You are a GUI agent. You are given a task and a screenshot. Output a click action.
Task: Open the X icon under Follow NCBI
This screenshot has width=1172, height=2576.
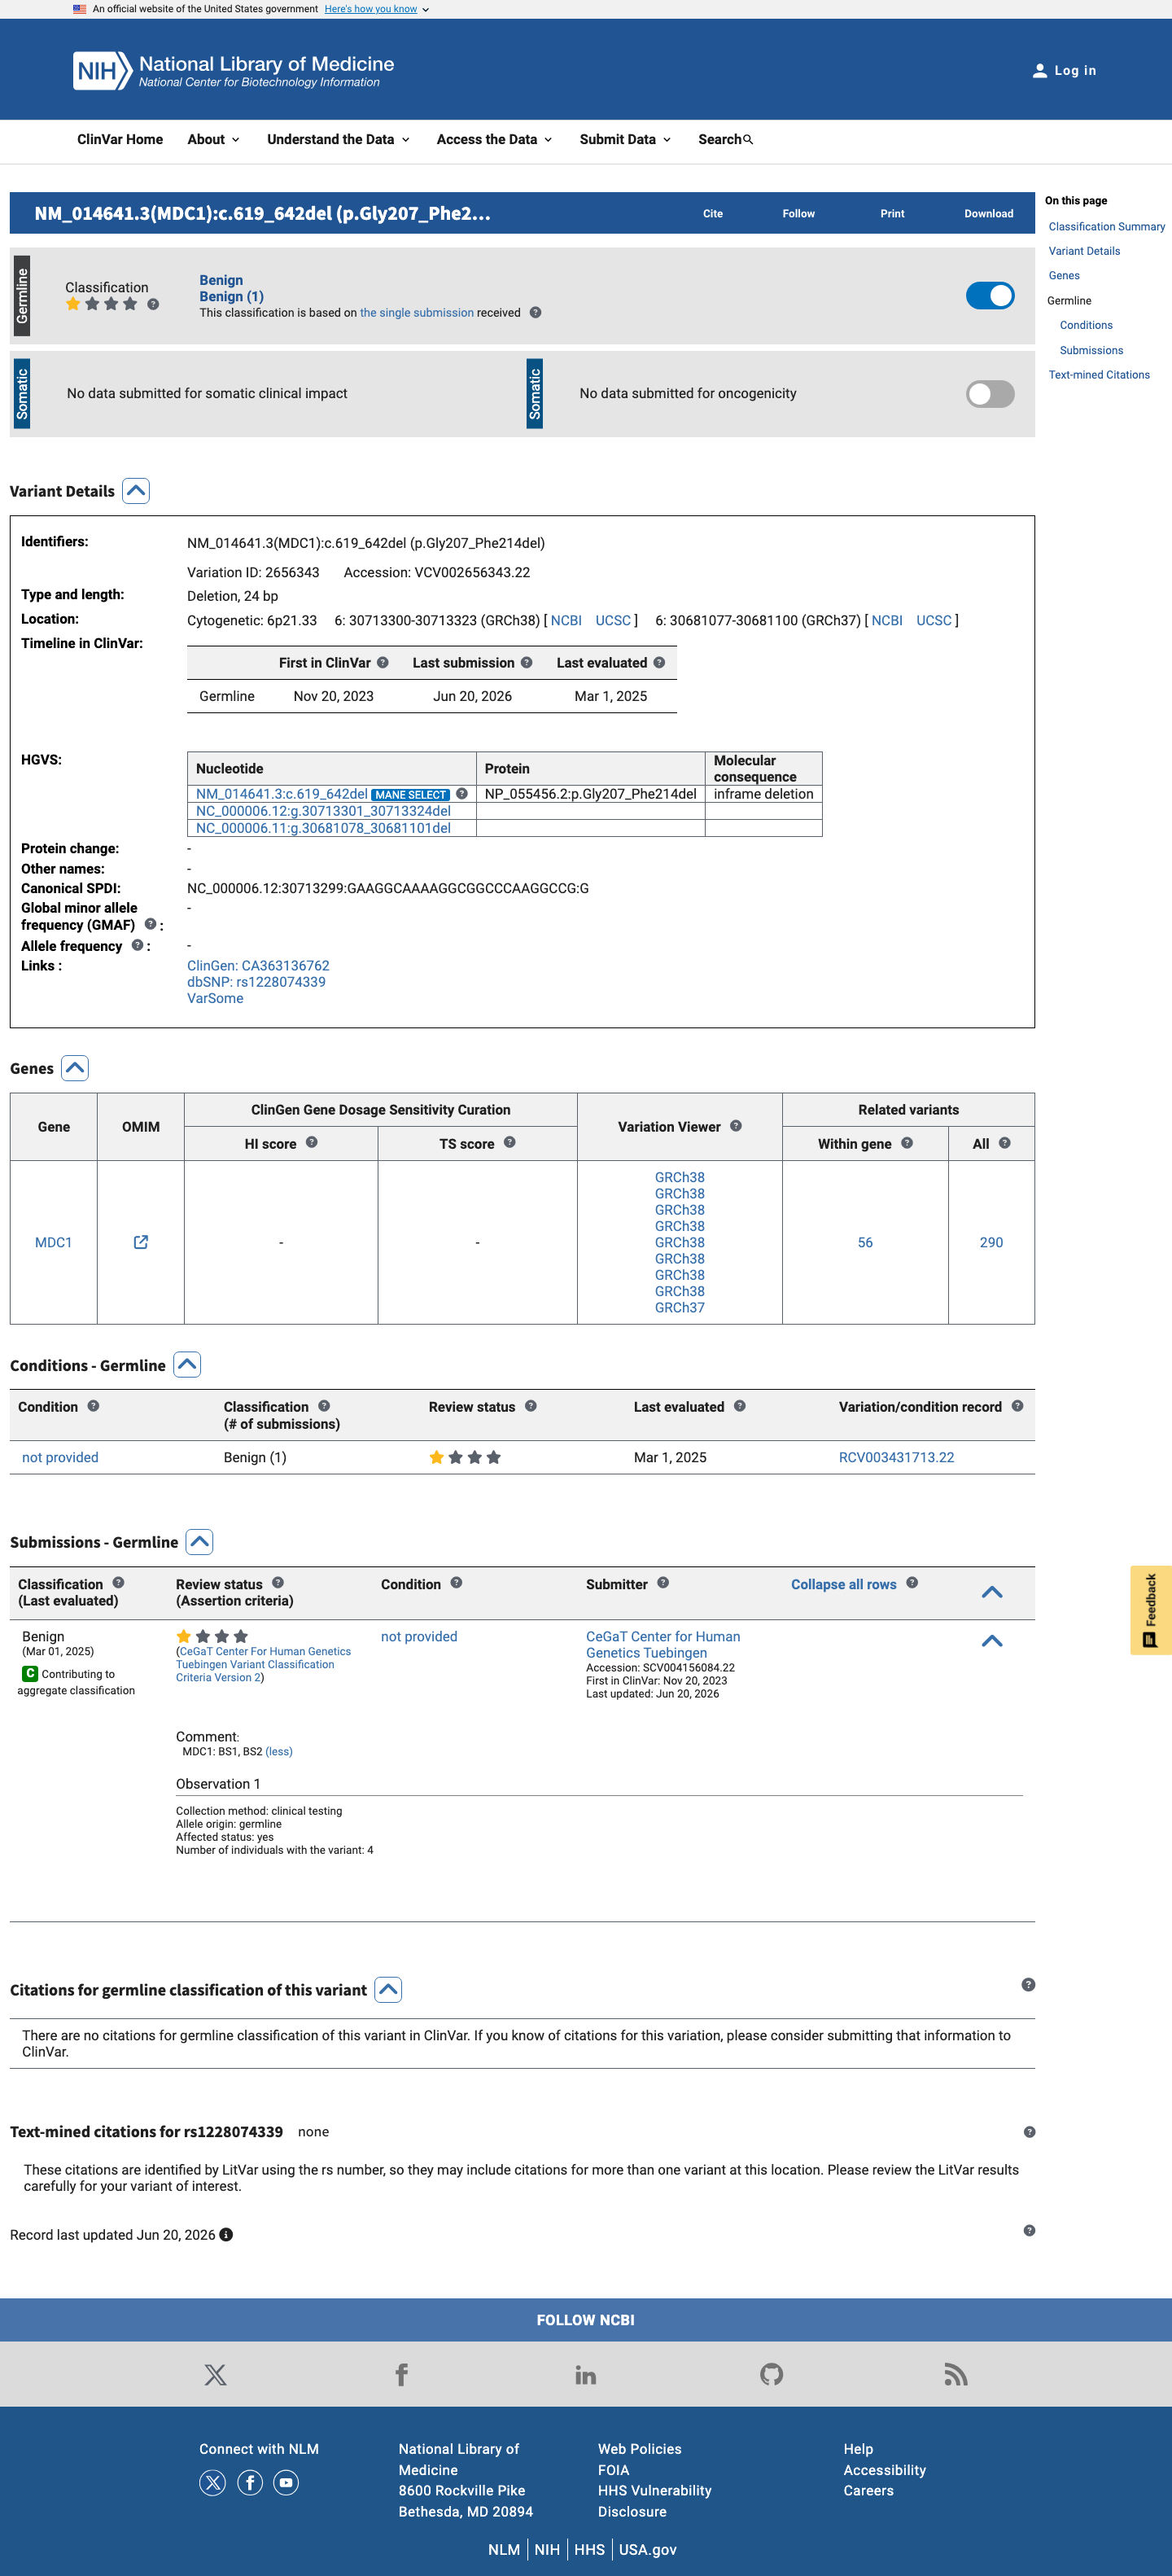[215, 2375]
